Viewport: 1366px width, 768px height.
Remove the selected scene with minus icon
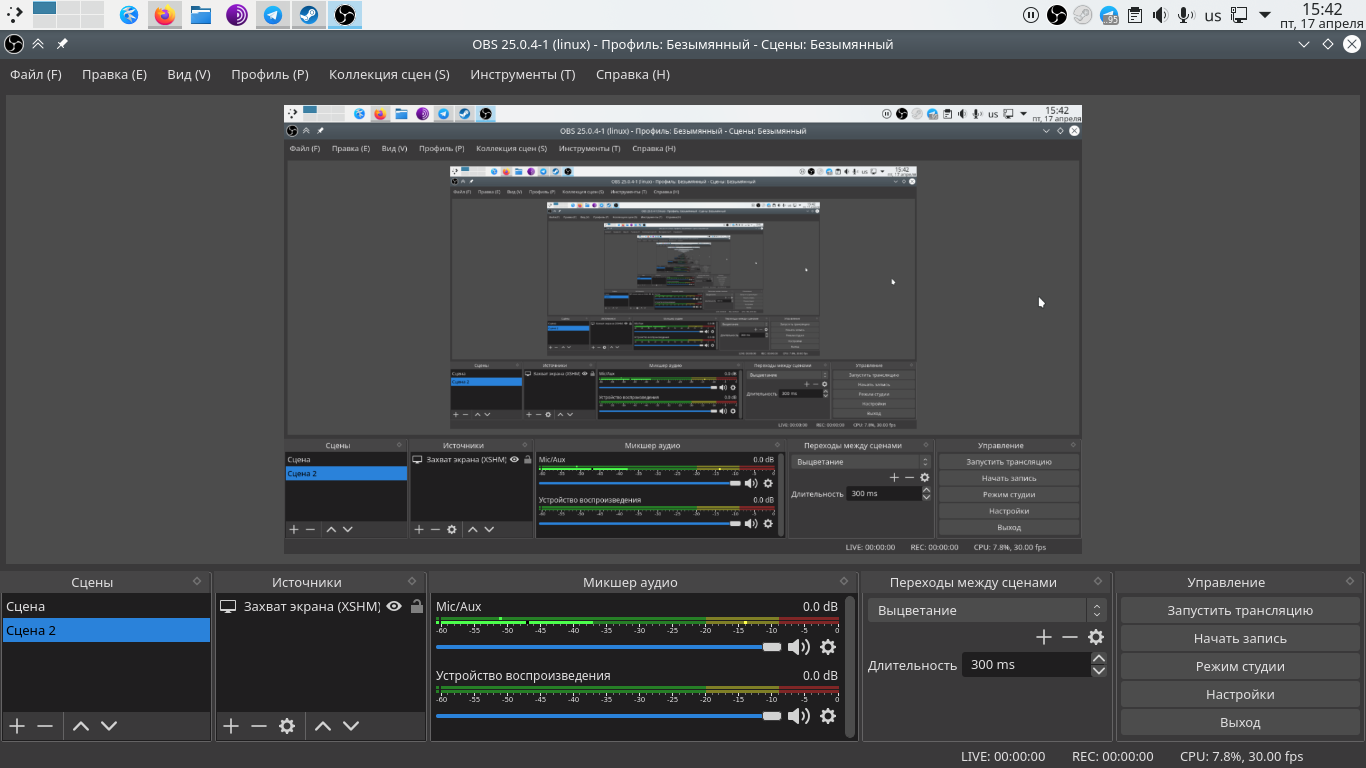[45, 726]
